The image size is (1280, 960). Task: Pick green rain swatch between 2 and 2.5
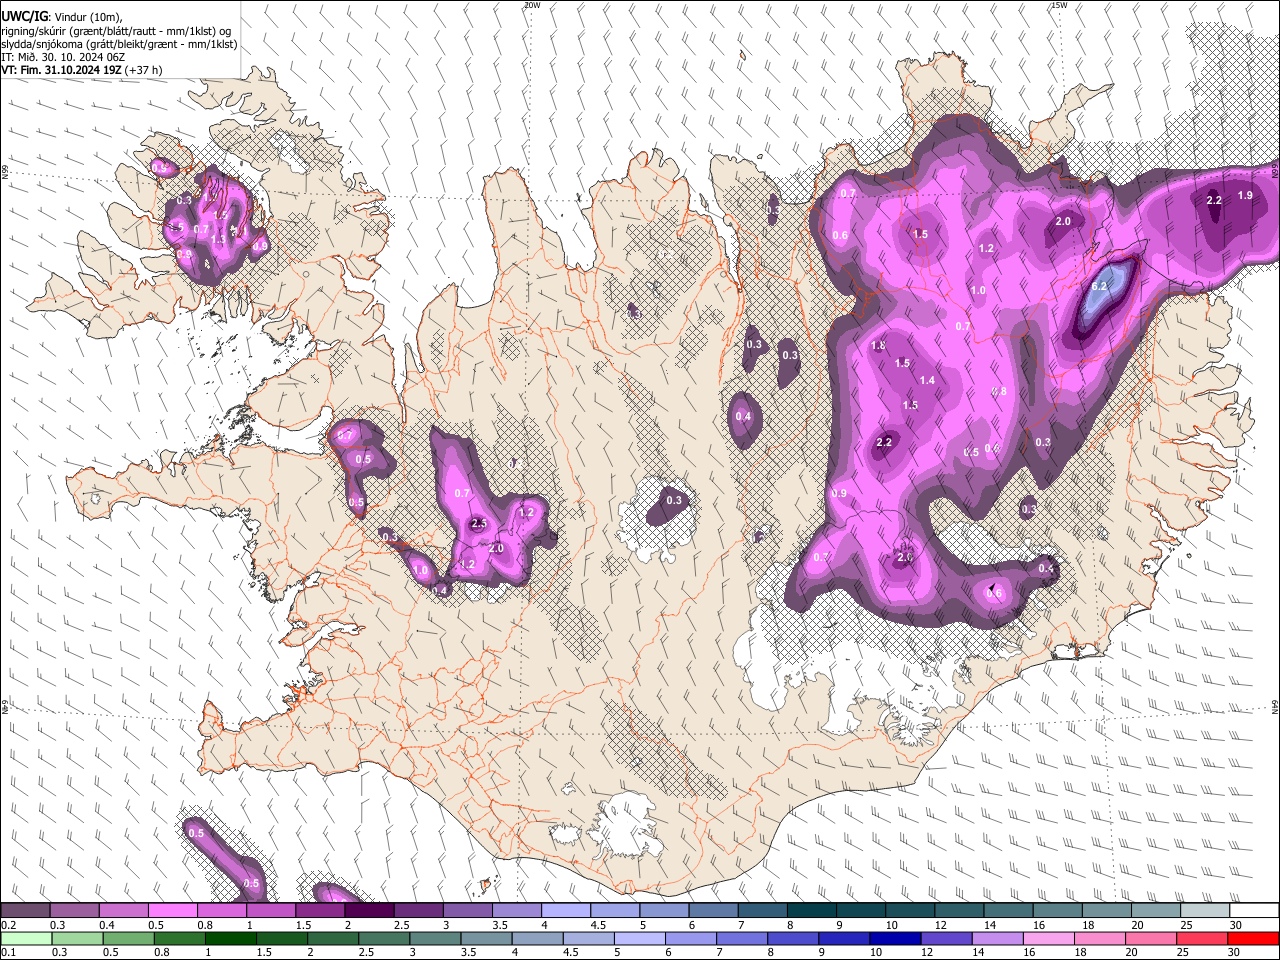pos(332,938)
